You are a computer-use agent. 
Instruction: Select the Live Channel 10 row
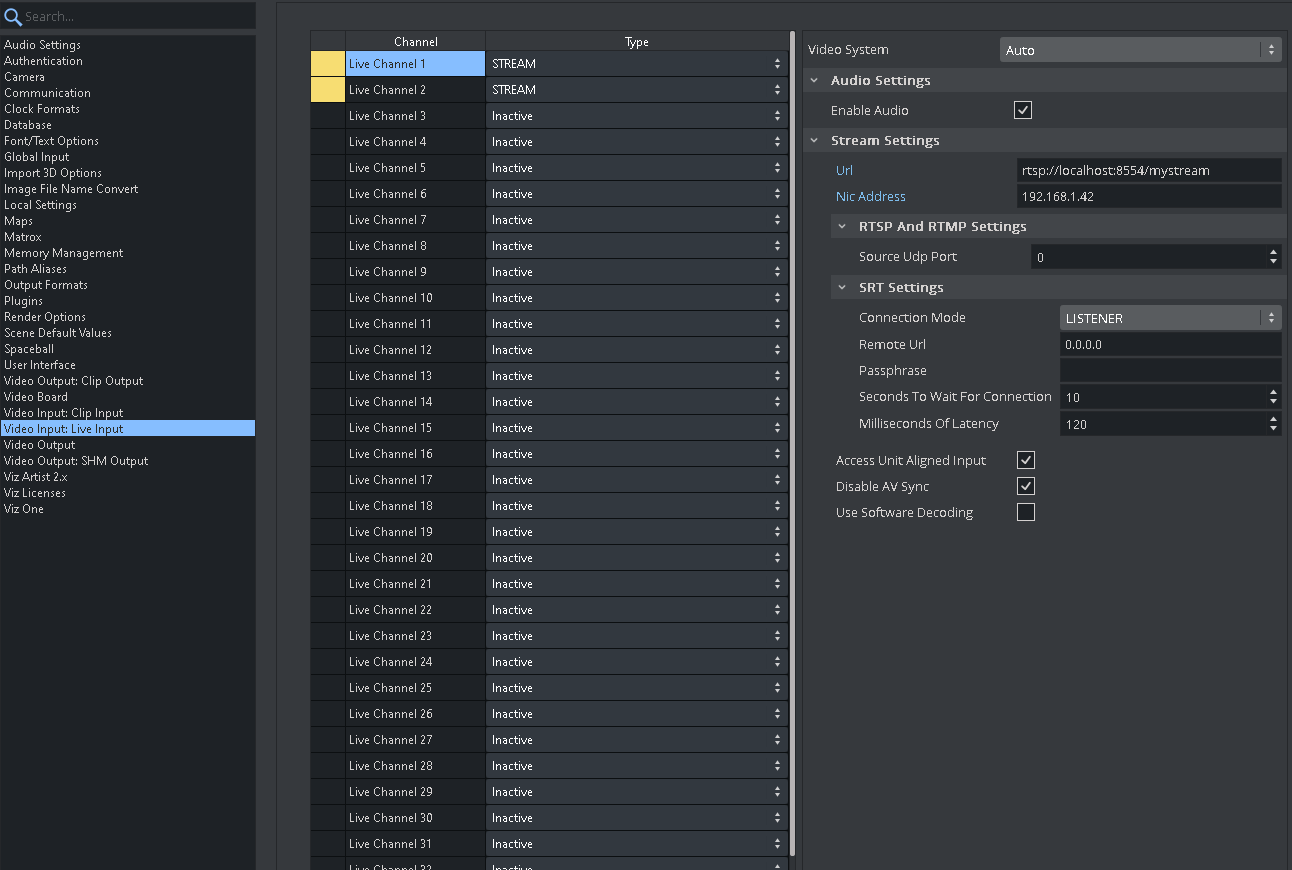[x=415, y=298]
